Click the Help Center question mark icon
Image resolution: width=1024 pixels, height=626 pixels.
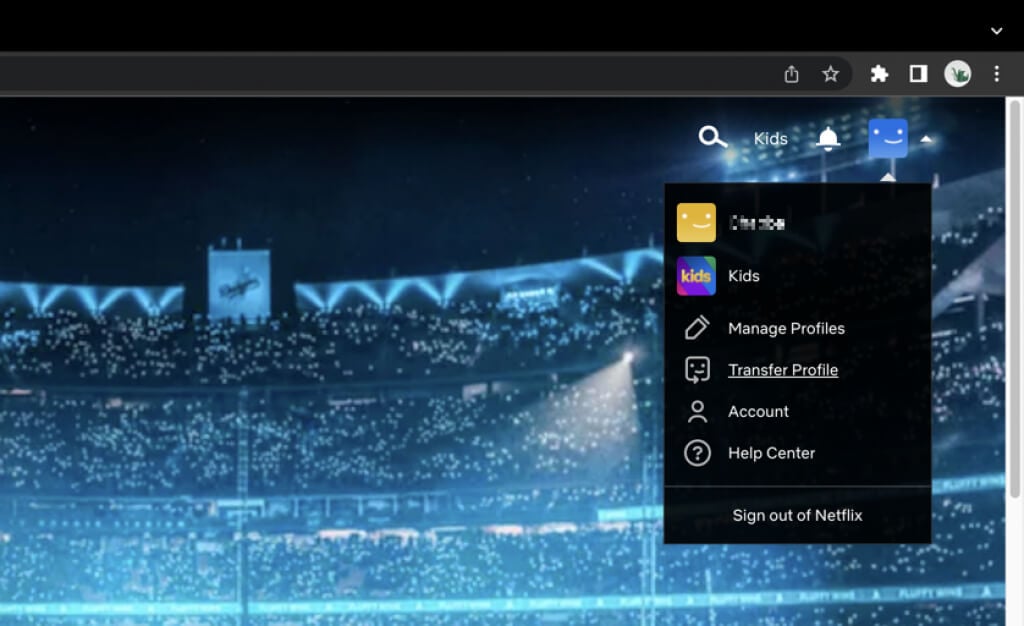pyautogui.click(x=697, y=453)
